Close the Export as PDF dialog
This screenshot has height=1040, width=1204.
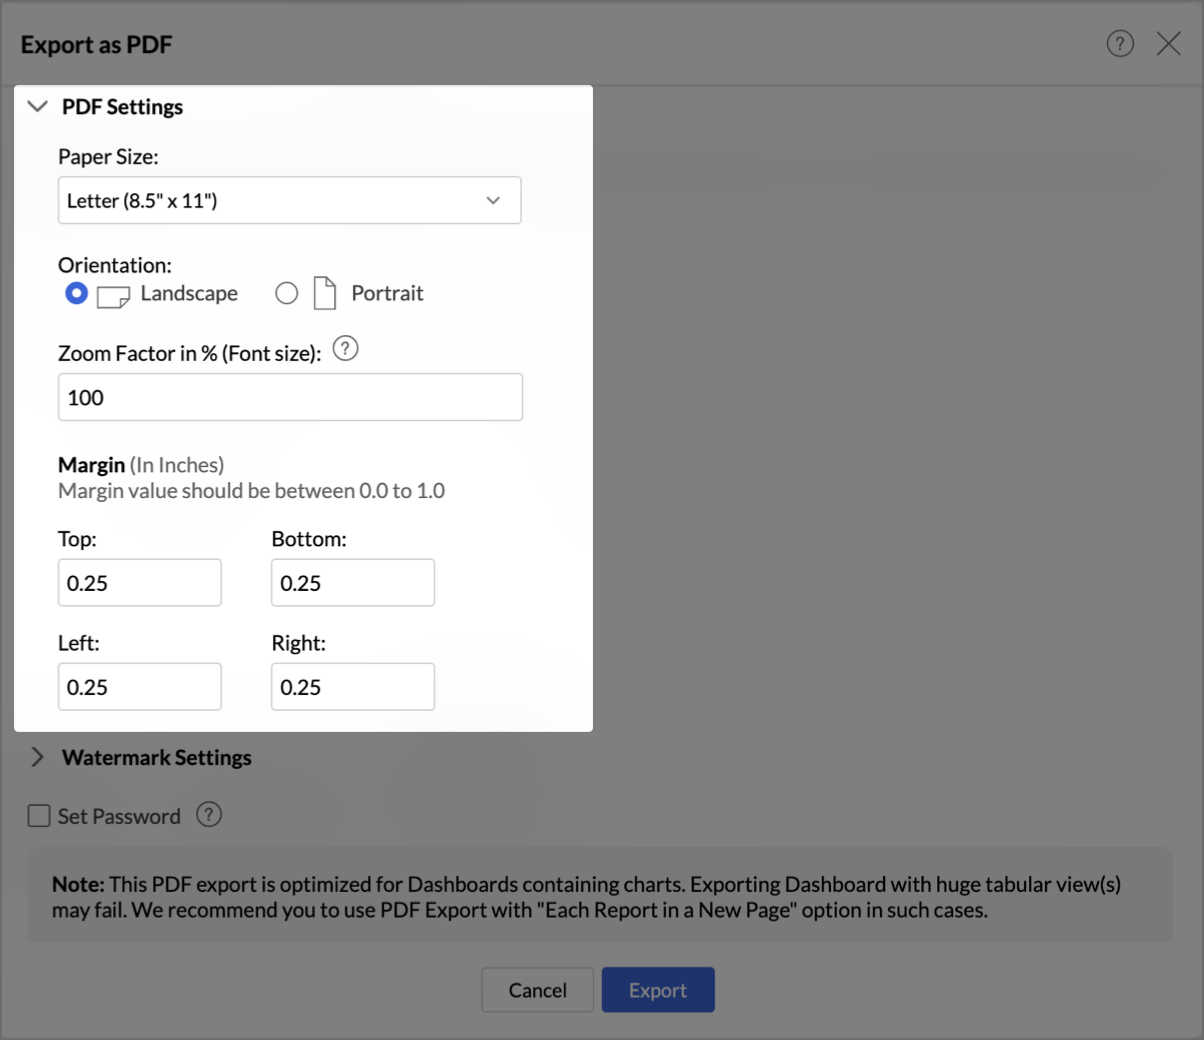(1168, 44)
